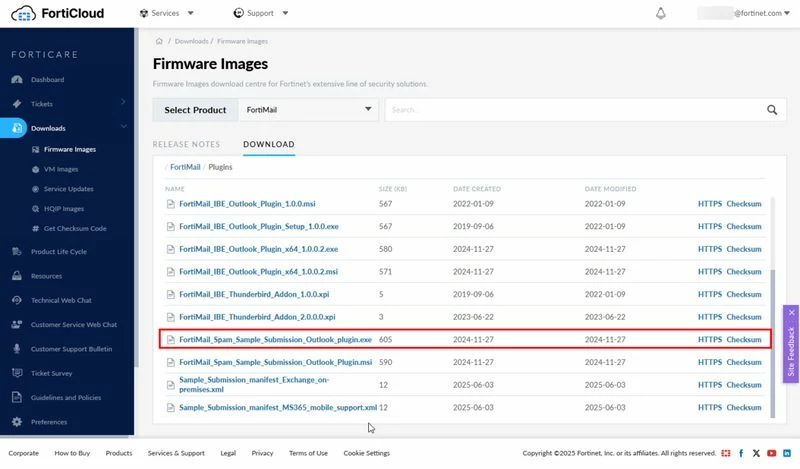Image resolution: width=800 pixels, height=469 pixels.
Task: Open Services & Support footer link
Action: point(176,453)
